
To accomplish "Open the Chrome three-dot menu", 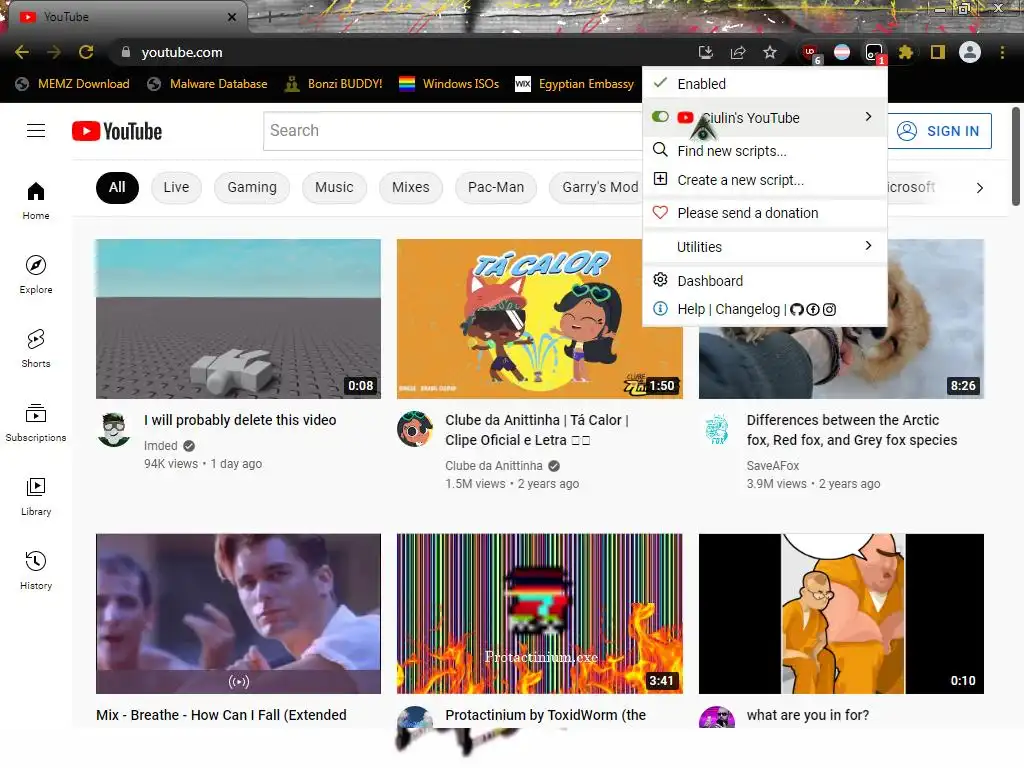I will coord(1002,52).
